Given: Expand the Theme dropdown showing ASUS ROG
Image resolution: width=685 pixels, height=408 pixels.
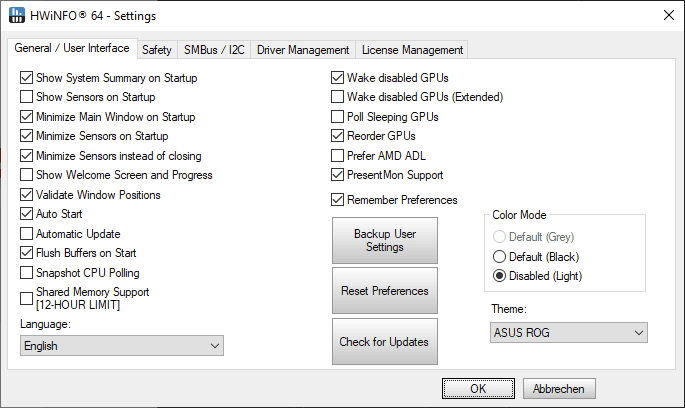Looking at the screenshot, I should tap(569, 333).
